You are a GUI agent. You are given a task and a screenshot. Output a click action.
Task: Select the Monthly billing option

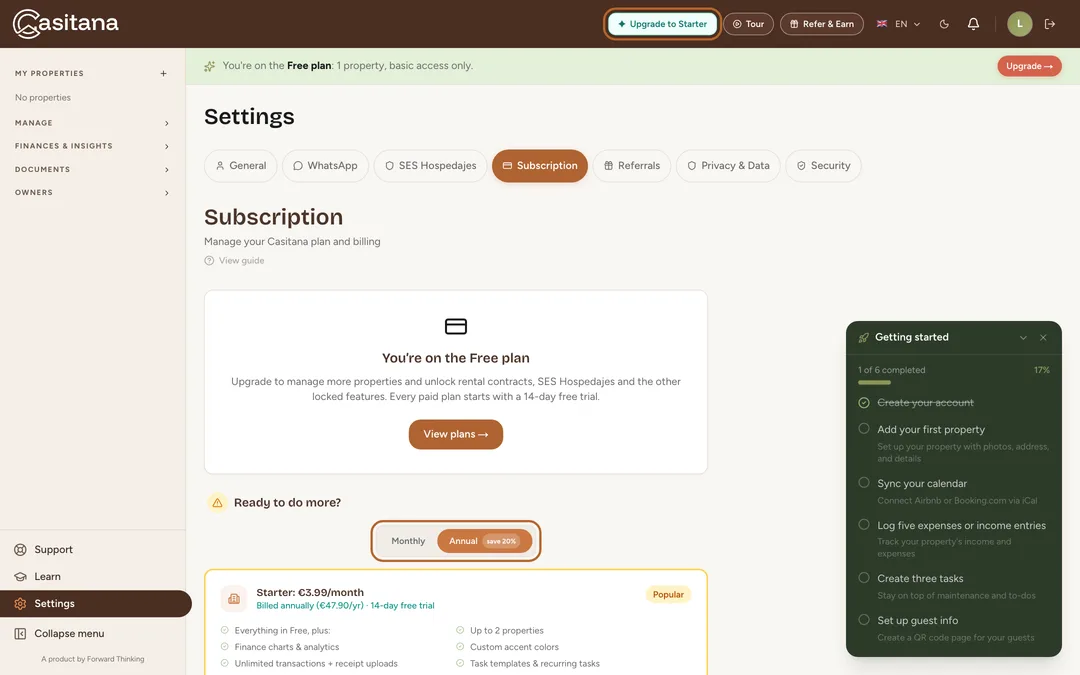click(x=408, y=541)
